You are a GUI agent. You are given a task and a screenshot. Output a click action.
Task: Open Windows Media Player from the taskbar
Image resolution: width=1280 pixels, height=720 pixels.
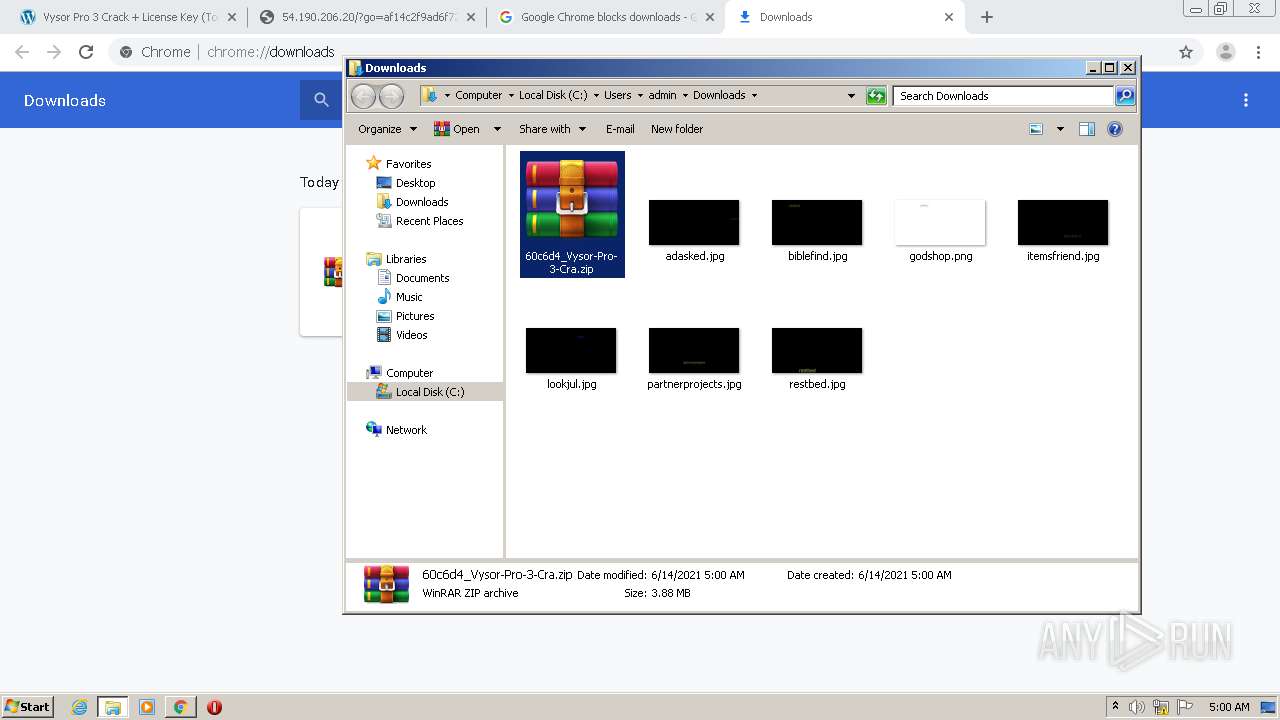tap(147, 707)
